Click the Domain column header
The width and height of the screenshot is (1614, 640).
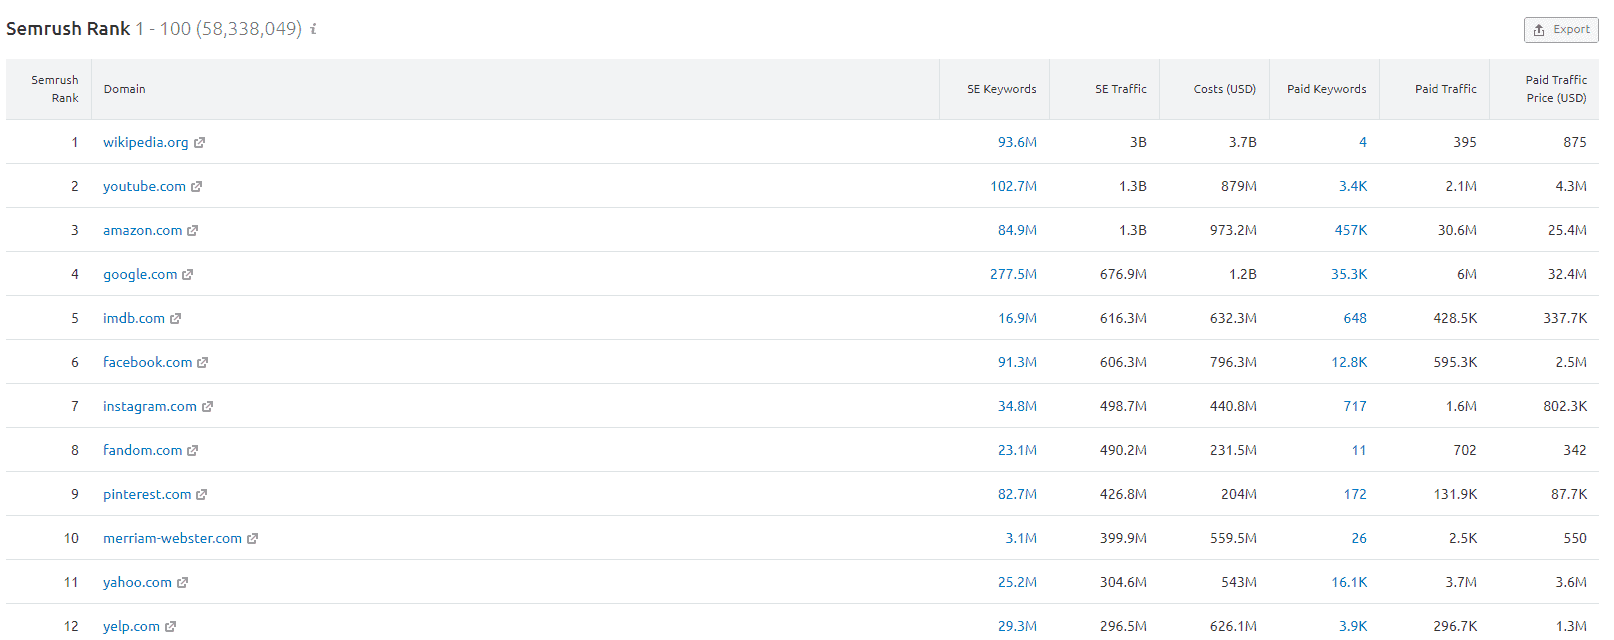point(124,89)
